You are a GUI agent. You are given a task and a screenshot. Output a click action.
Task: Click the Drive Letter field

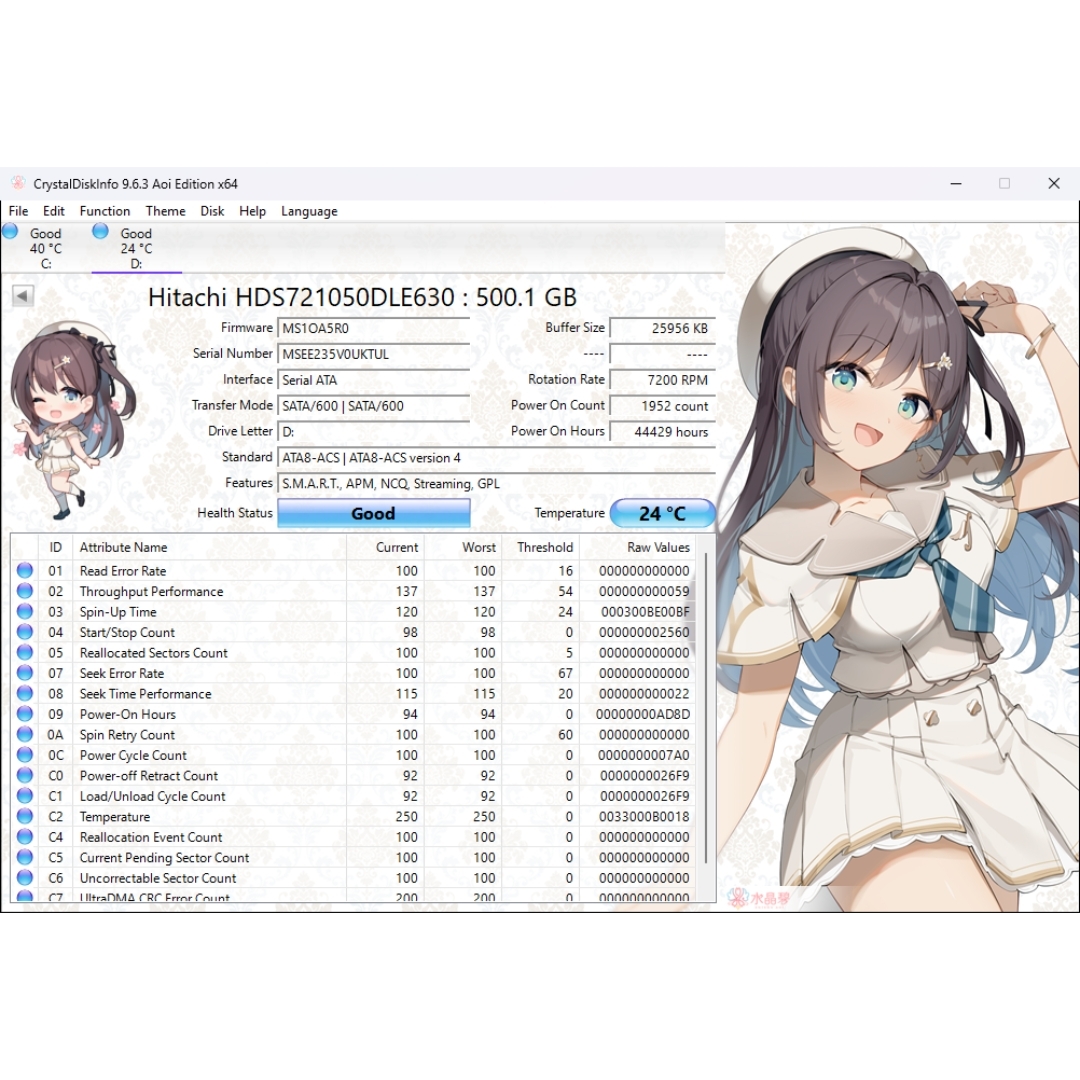[373, 432]
